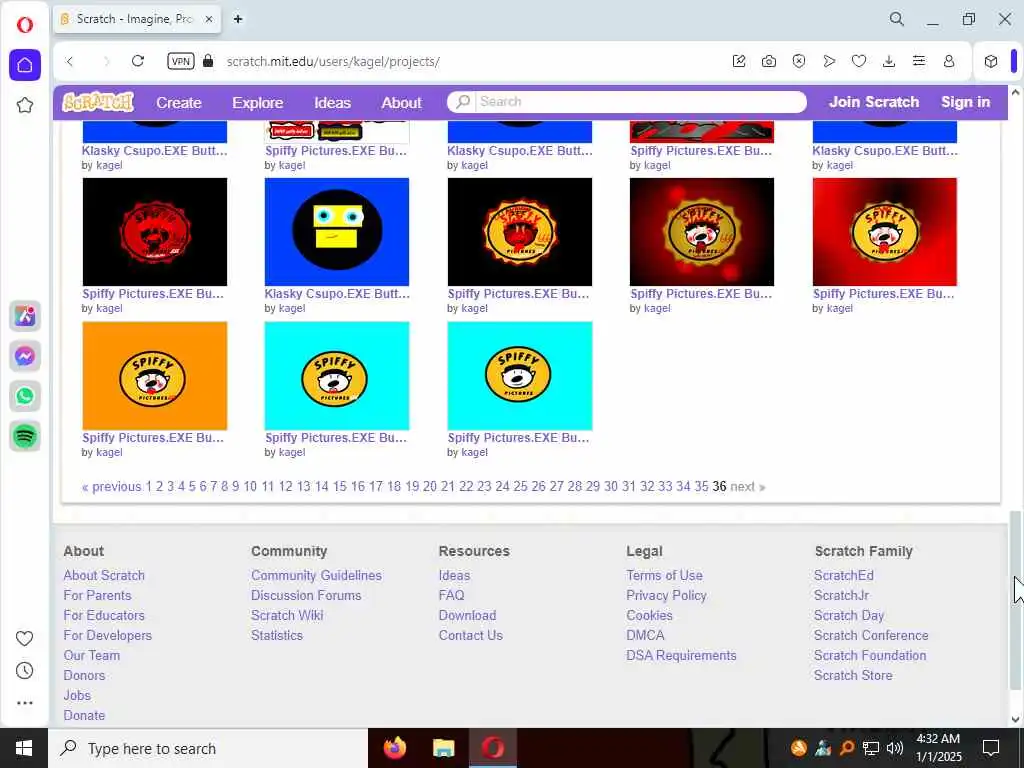Open ad blocker shield icon
Screen dimensions: 1024x768
click(799, 61)
